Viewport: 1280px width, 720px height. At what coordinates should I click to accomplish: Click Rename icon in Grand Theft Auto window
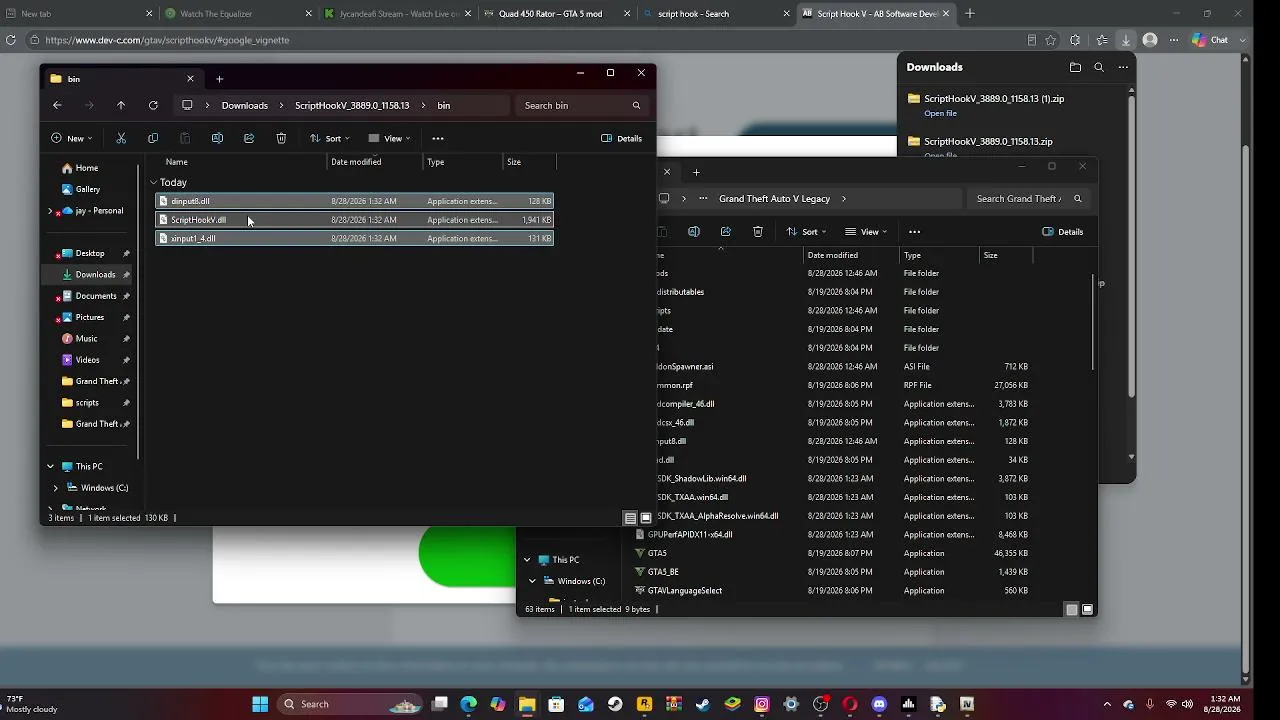point(694,232)
